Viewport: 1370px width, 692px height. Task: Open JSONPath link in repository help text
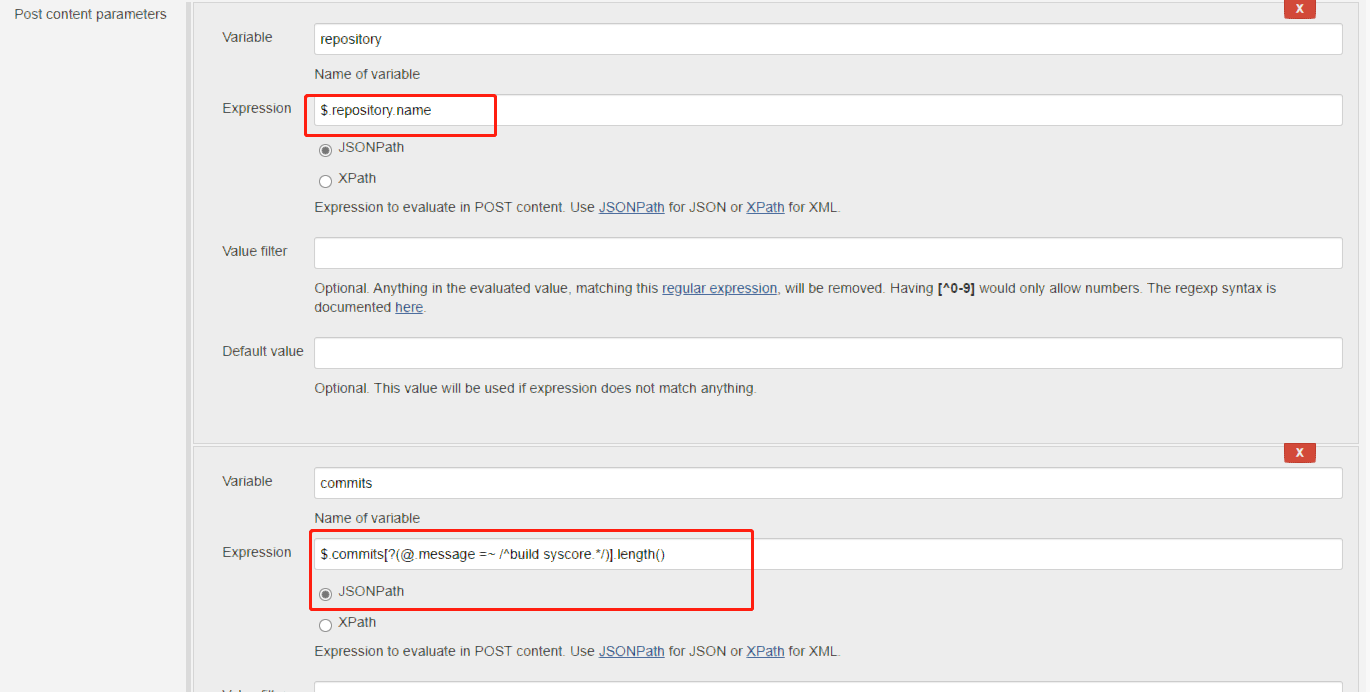[631, 208]
